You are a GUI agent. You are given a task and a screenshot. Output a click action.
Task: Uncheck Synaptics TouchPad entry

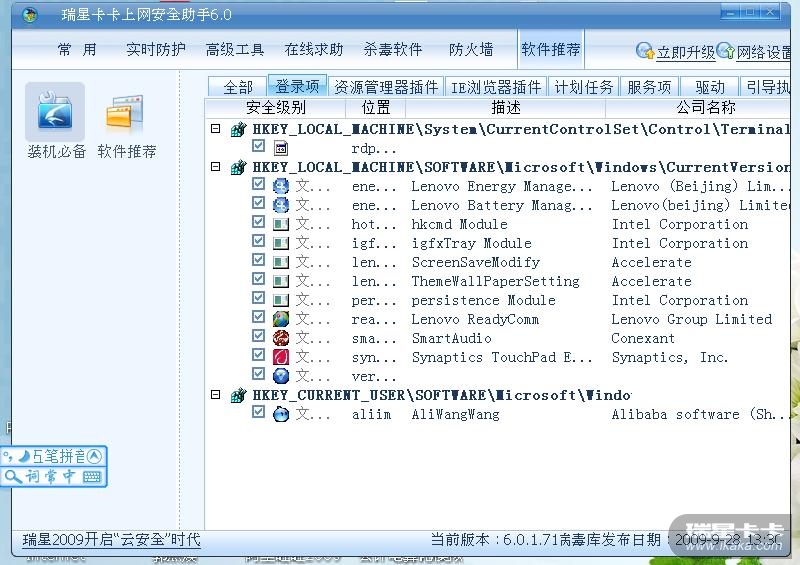click(259, 354)
